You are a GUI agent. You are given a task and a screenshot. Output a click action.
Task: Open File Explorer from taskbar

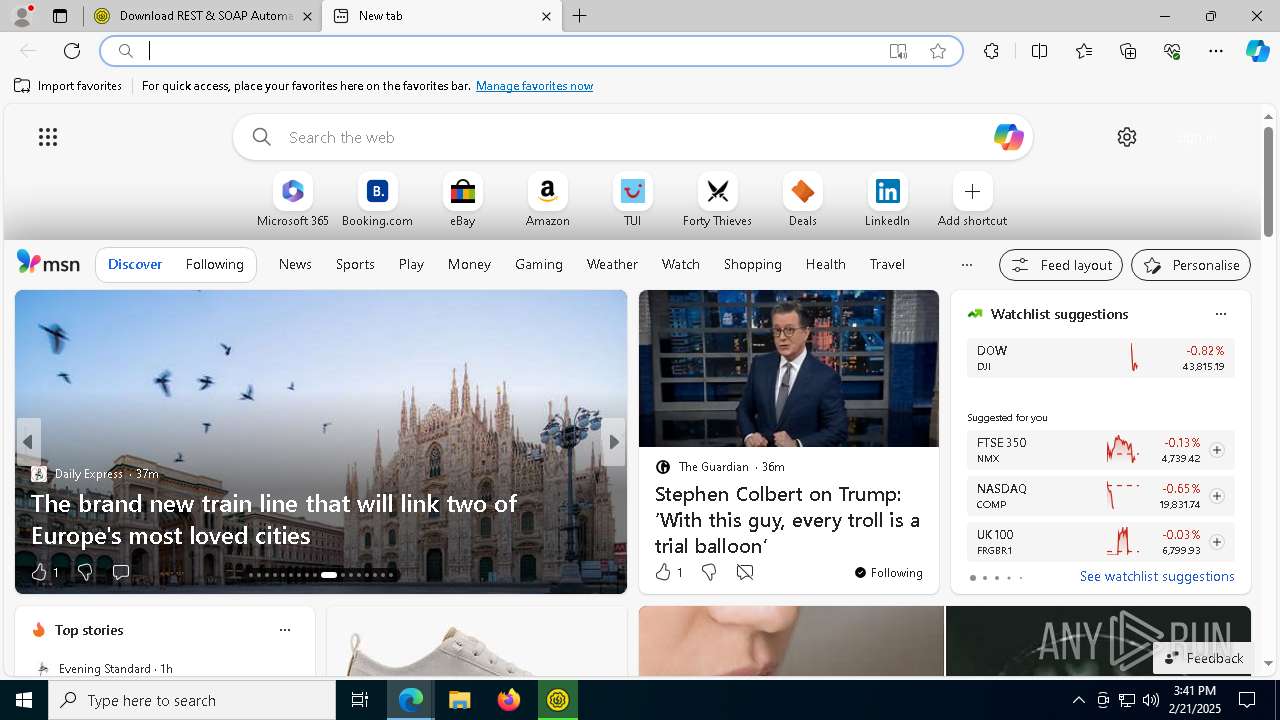point(459,700)
